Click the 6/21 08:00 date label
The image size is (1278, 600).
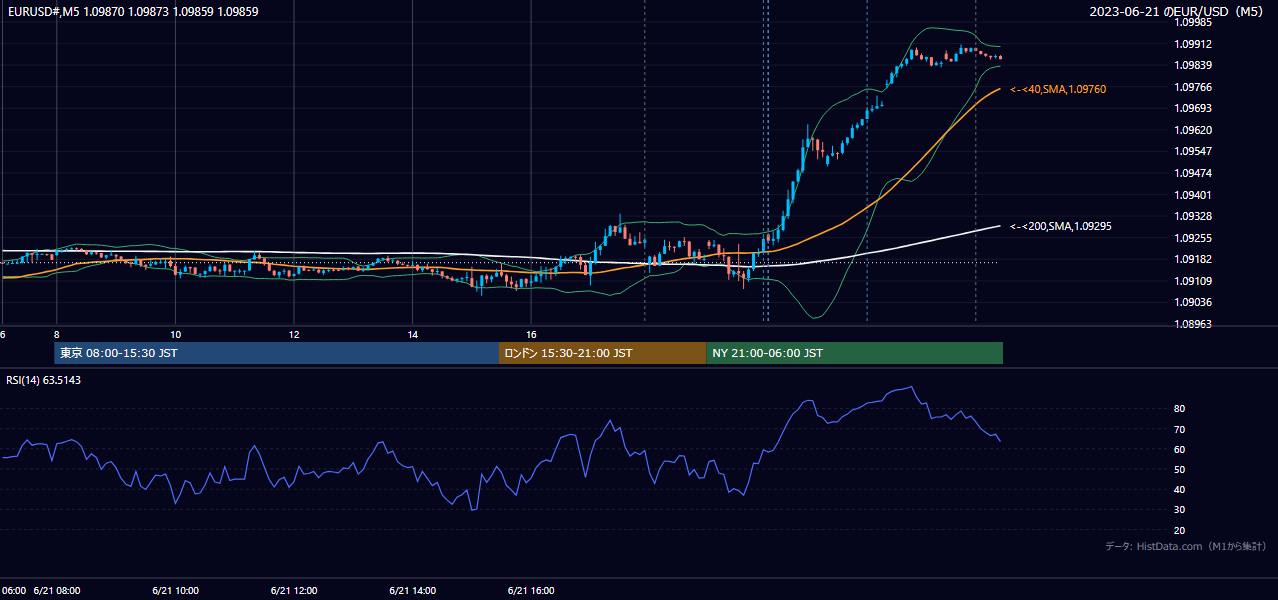(57, 590)
